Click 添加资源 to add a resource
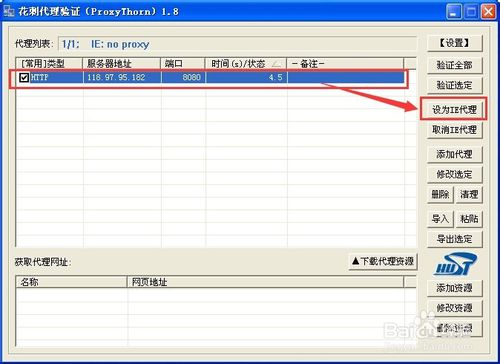 coord(455,288)
